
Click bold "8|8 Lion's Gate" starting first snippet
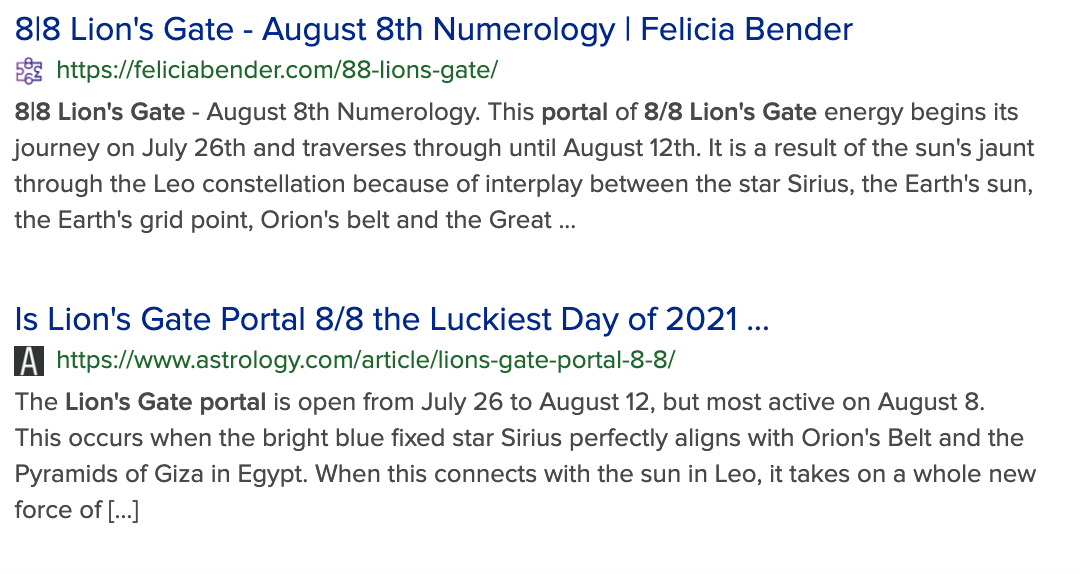tap(100, 112)
